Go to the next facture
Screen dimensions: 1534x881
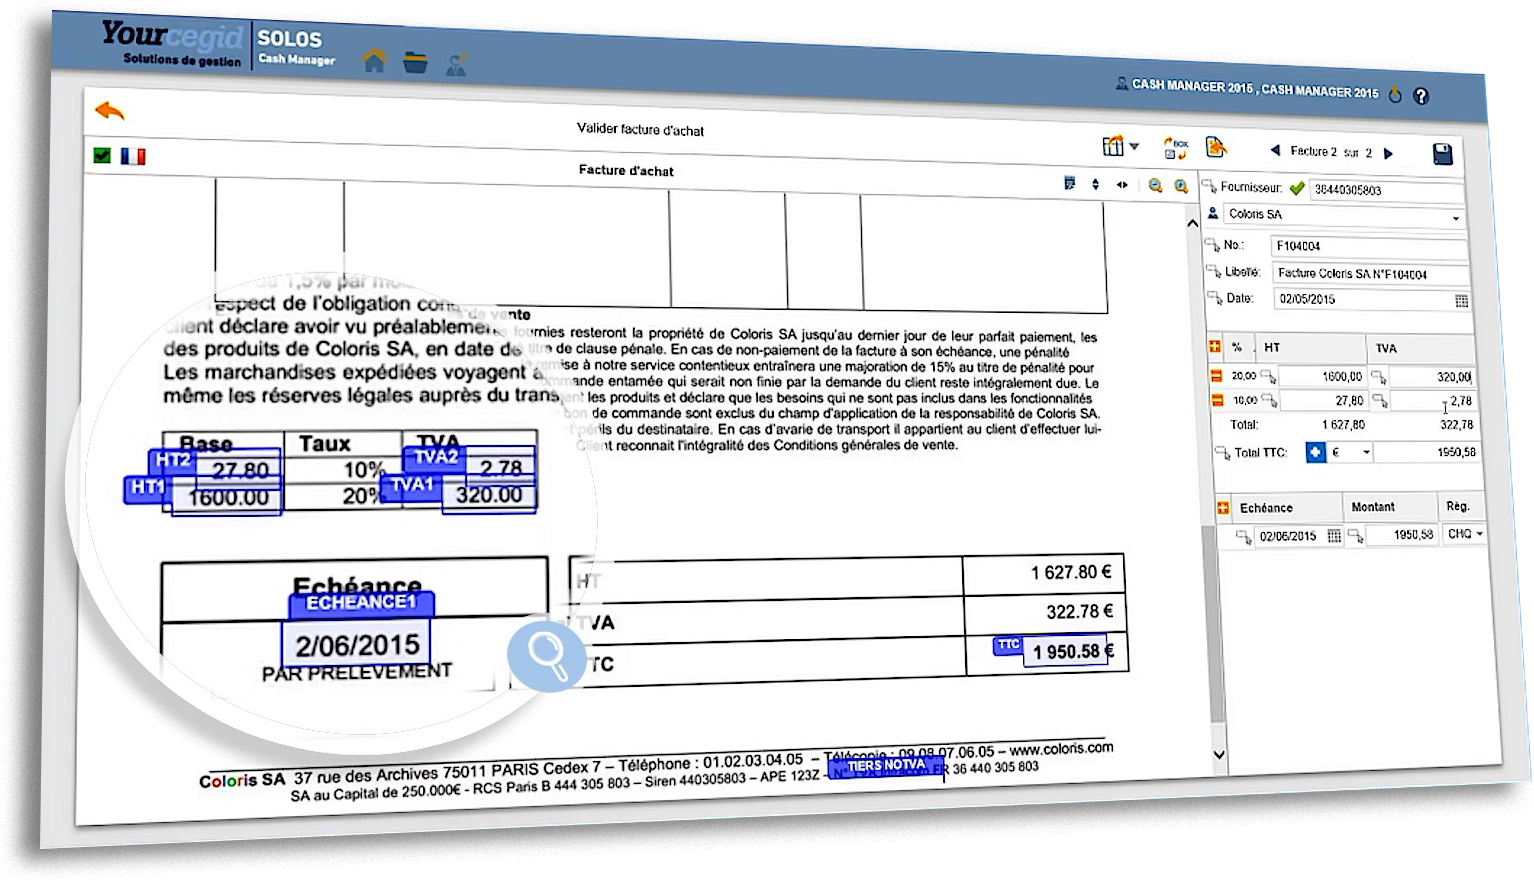(x=1388, y=153)
